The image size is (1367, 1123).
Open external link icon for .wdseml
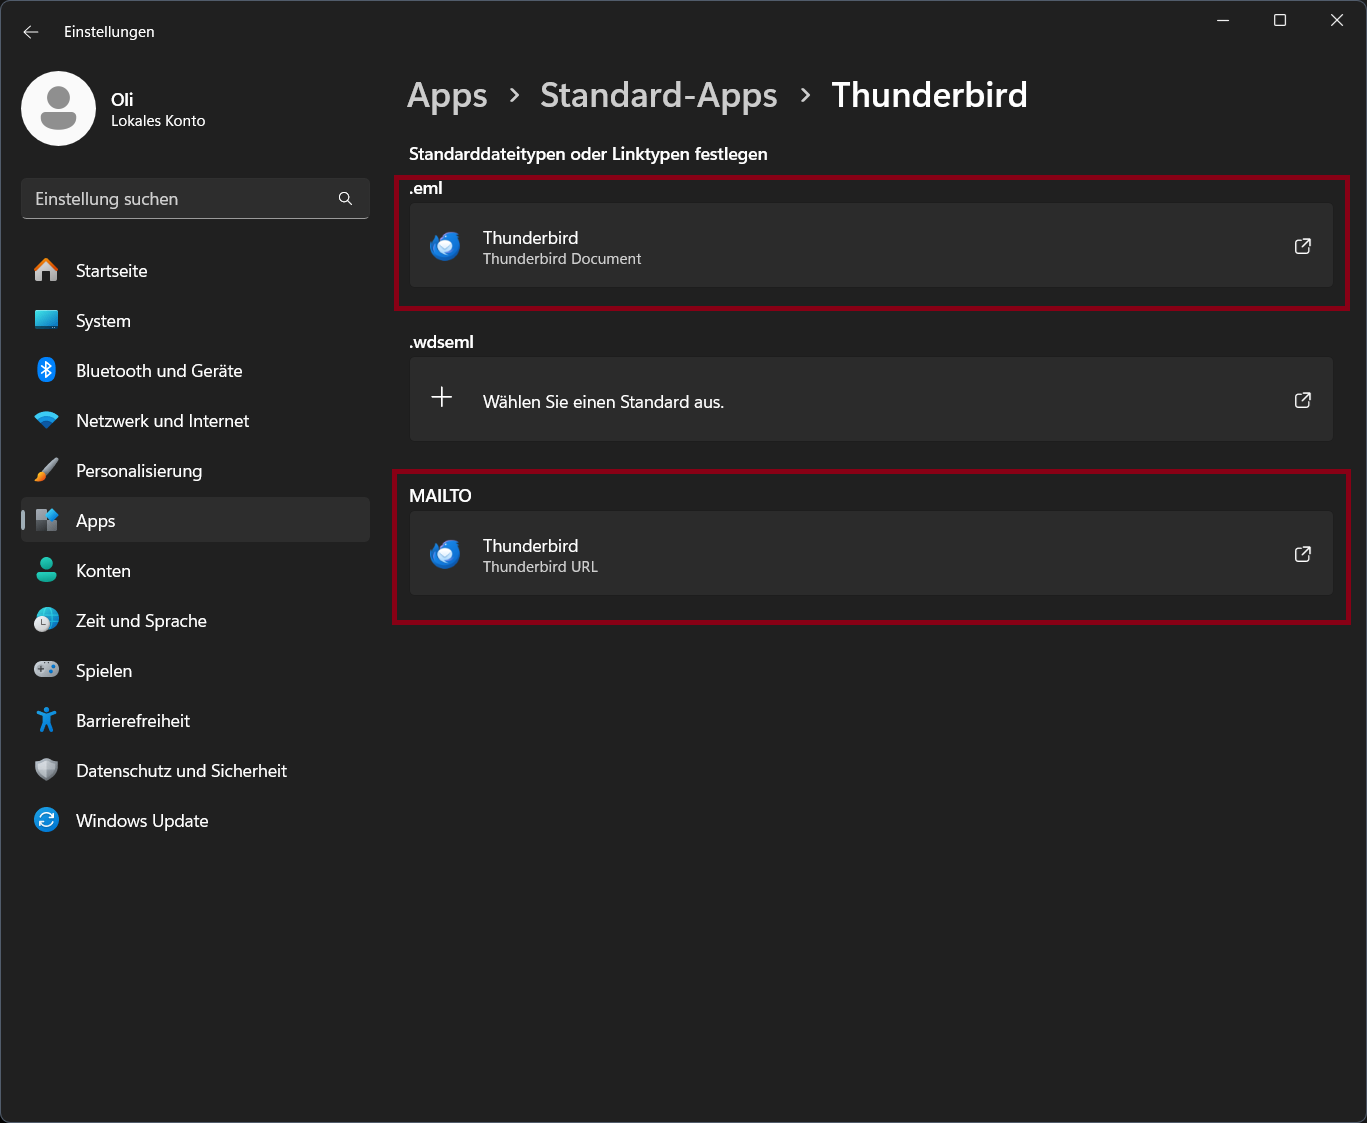(1302, 400)
